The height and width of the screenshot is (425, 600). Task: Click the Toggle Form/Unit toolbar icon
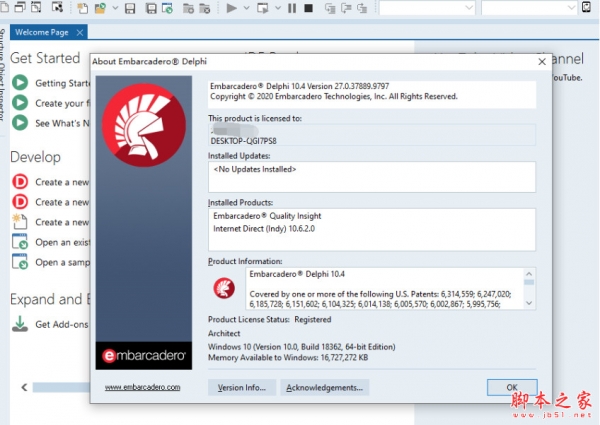click(x=36, y=7)
